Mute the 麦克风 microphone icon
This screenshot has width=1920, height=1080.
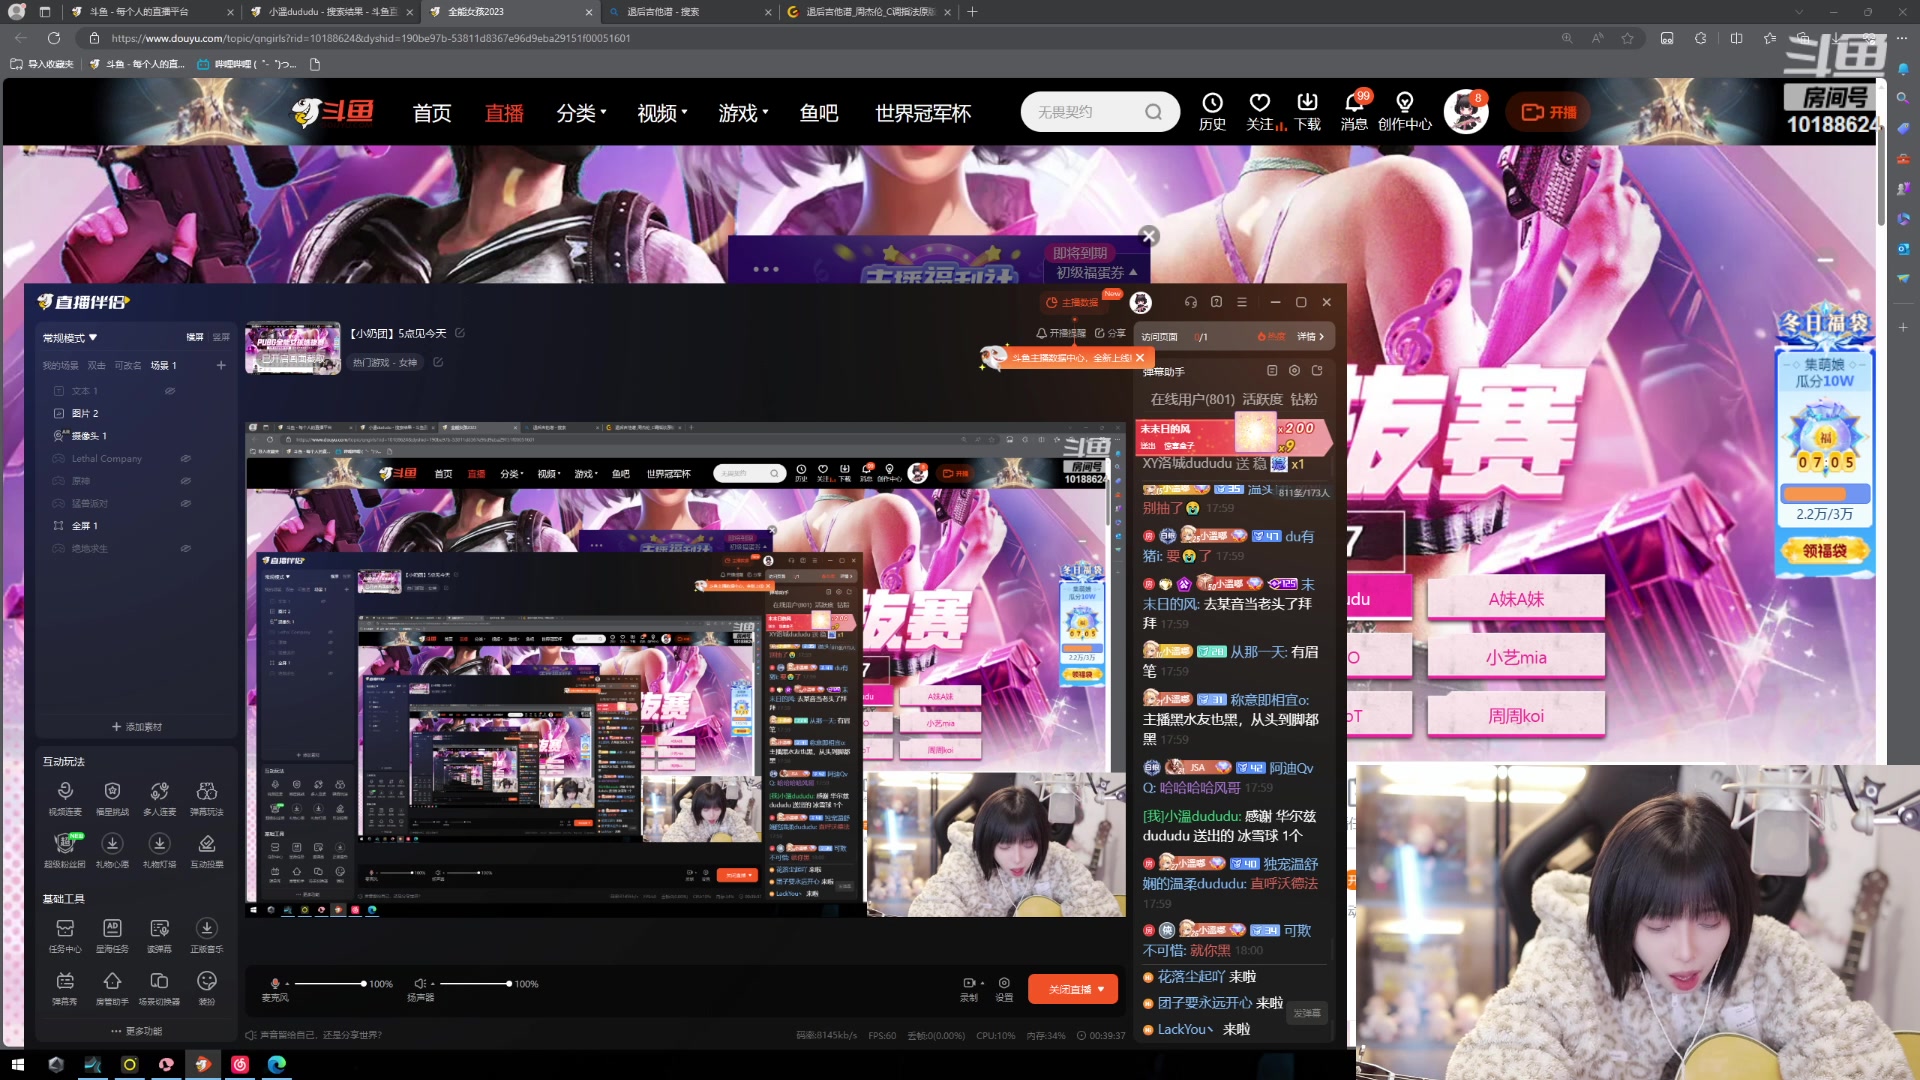(275, 984)
